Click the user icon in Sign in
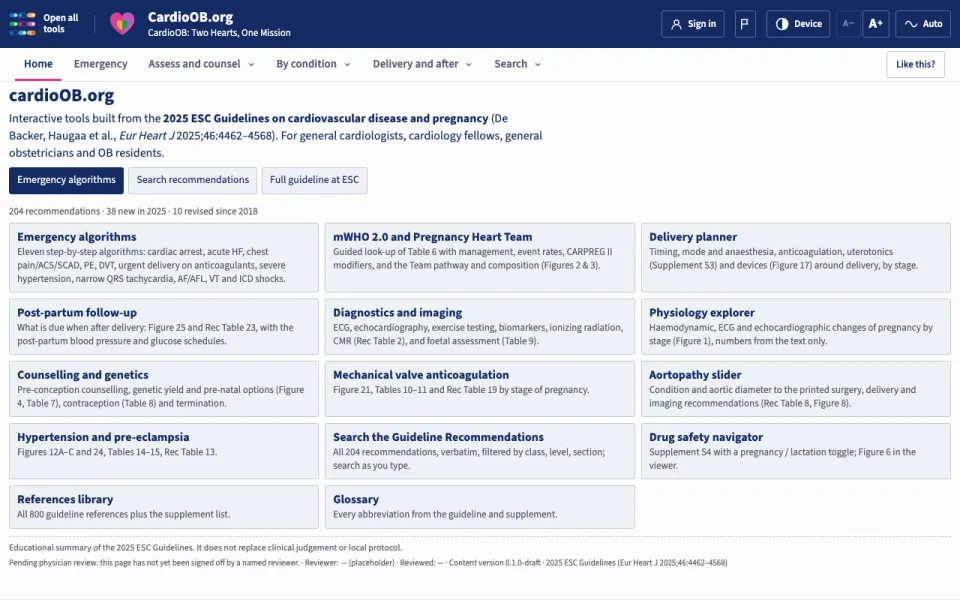 [x=676, y=24]
